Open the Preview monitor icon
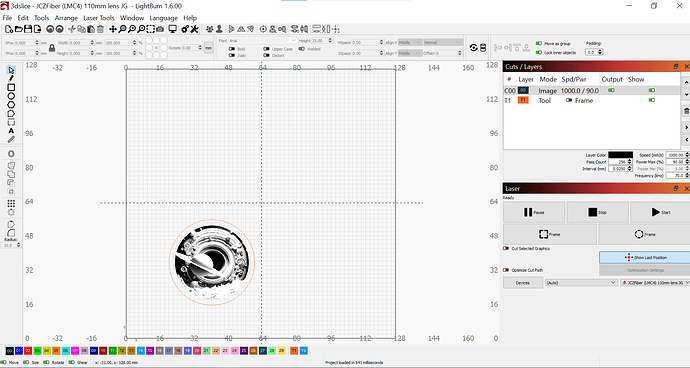This screenshot has width=690, height=368. pos(172,29)
